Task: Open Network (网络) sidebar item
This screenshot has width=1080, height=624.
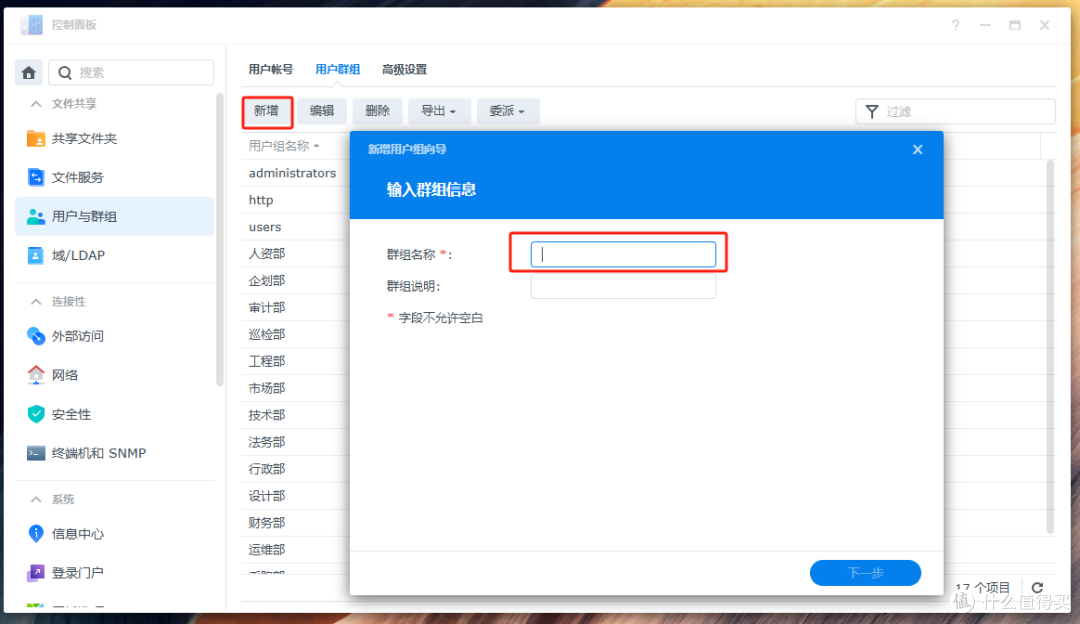Action: click(x=114, y=375)
